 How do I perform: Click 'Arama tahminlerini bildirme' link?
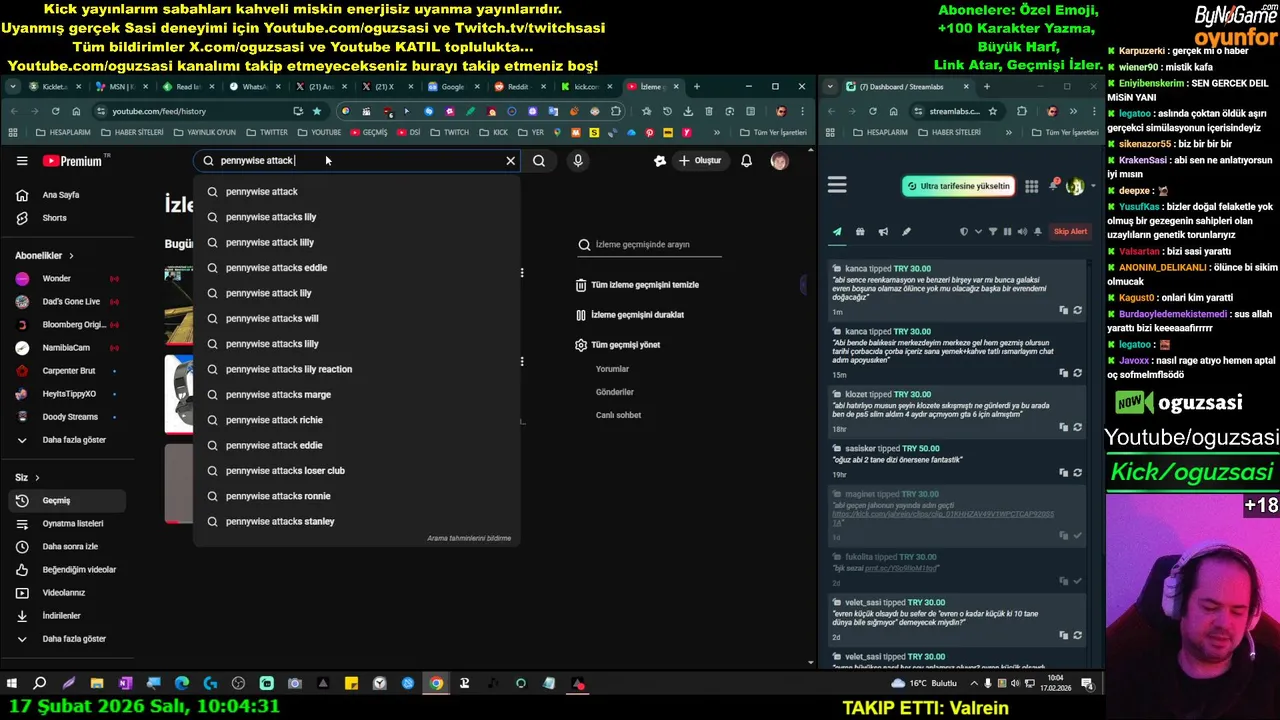click(469, 538)
